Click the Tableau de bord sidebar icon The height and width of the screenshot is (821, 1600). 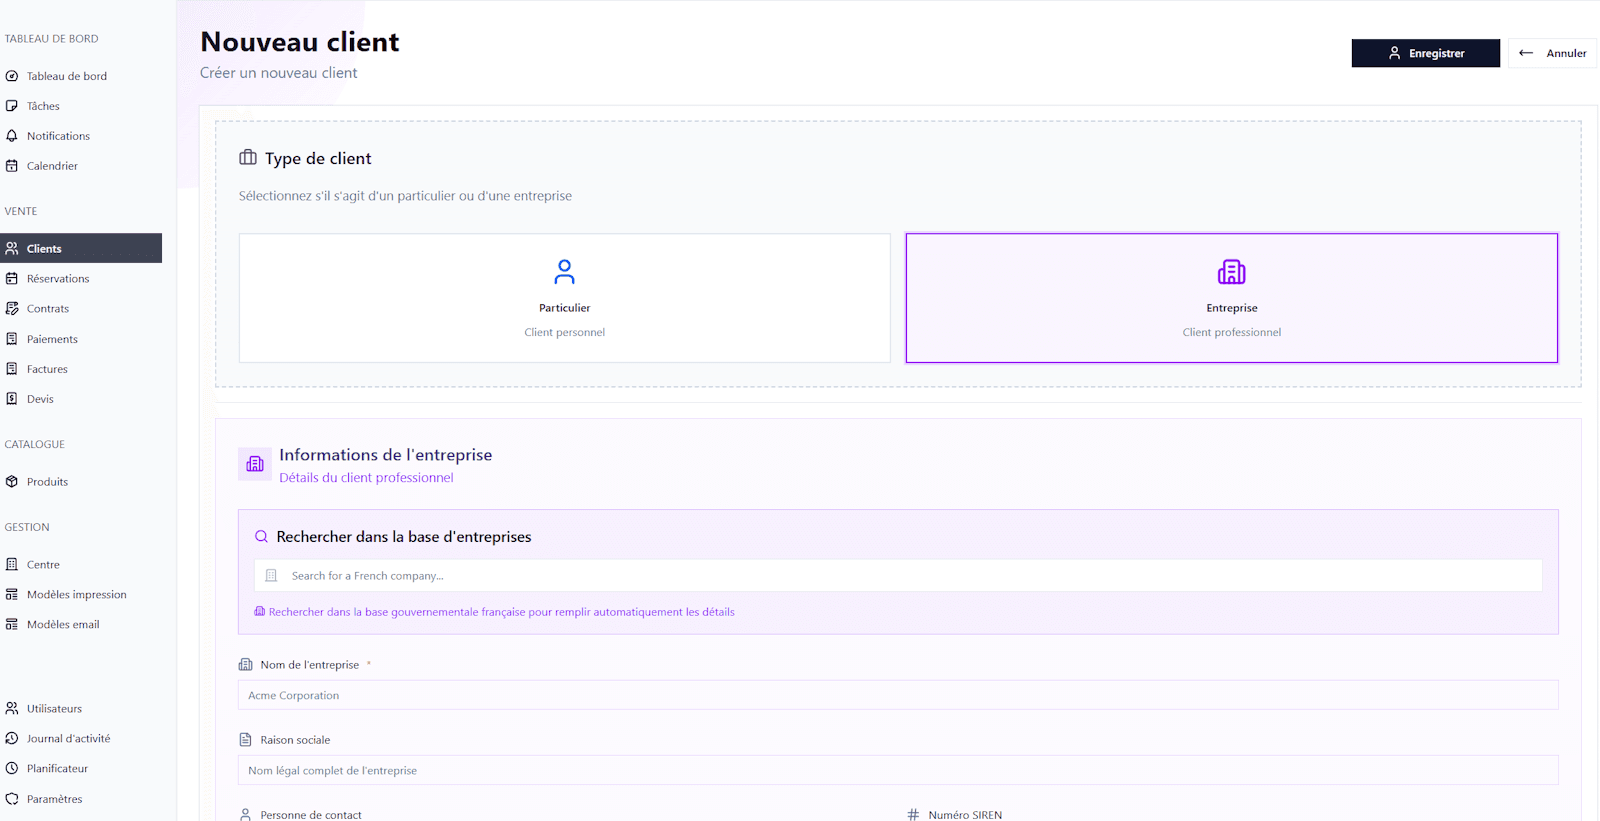coord(12,76)
